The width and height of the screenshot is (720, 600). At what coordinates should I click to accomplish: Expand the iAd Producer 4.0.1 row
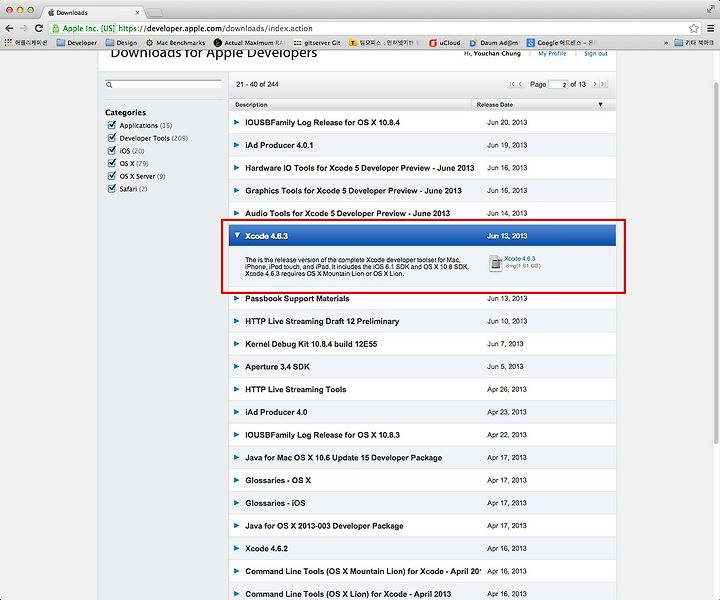pos(236,145)
